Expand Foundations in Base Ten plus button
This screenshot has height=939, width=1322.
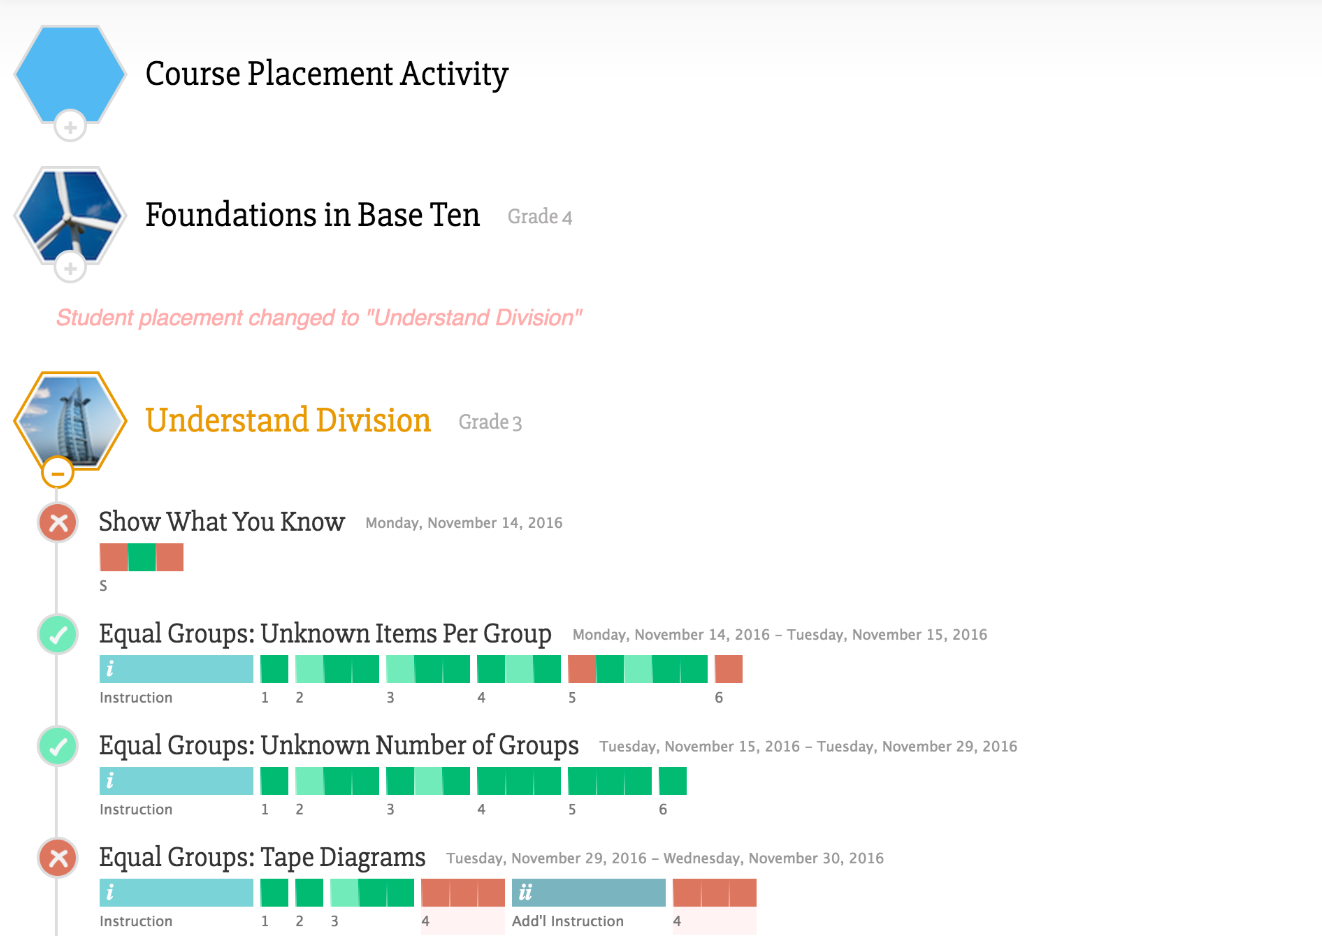tap(70, 269)
